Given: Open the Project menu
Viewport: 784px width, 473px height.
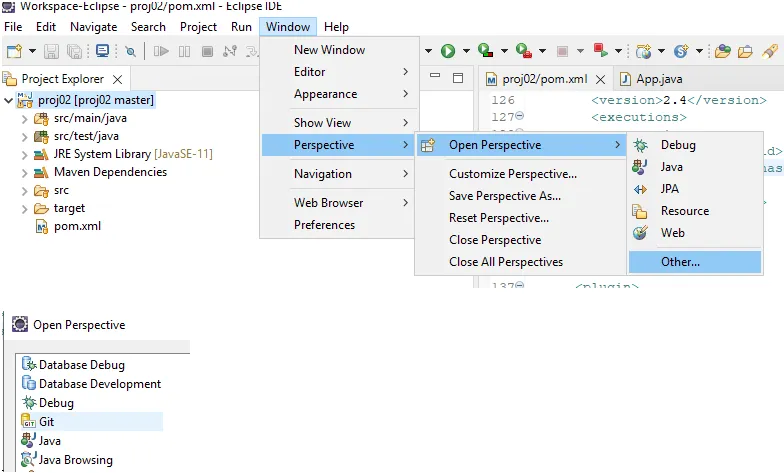Looking at the screenshot, I should [198, 27].
